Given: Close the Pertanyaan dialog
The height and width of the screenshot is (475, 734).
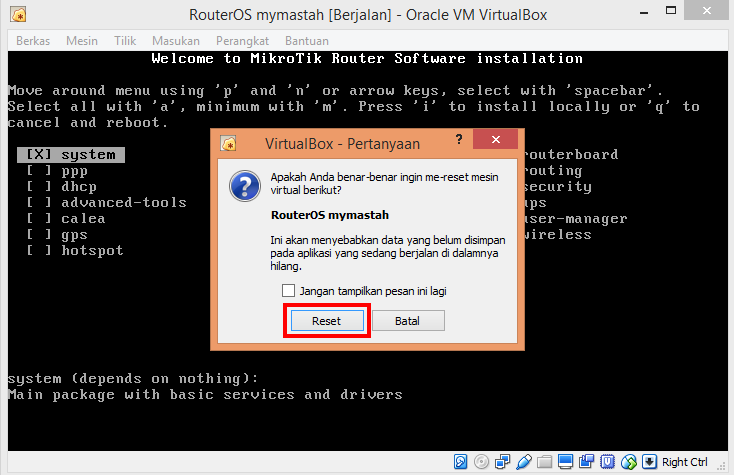Looking at the screenshot, I should pyautogui.click(x=496, y=139).
